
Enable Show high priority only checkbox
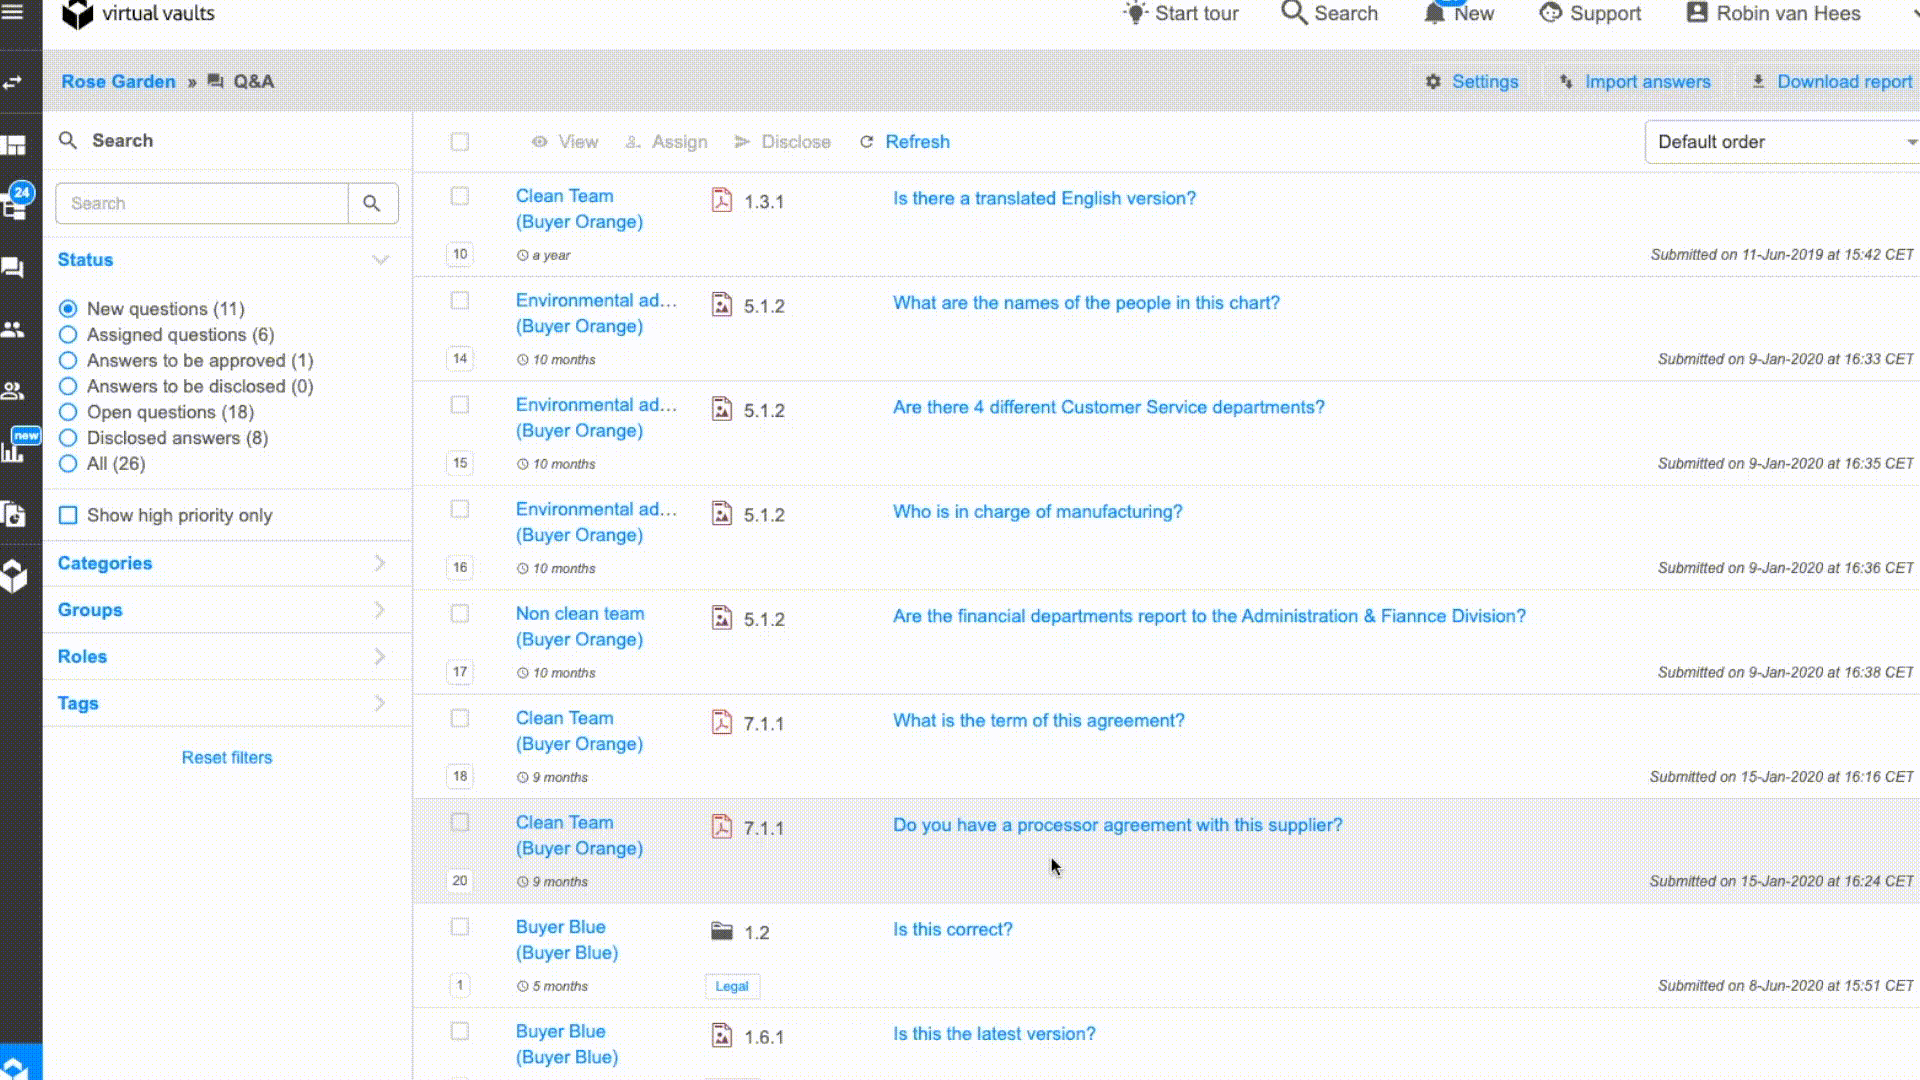pos(68,516)
